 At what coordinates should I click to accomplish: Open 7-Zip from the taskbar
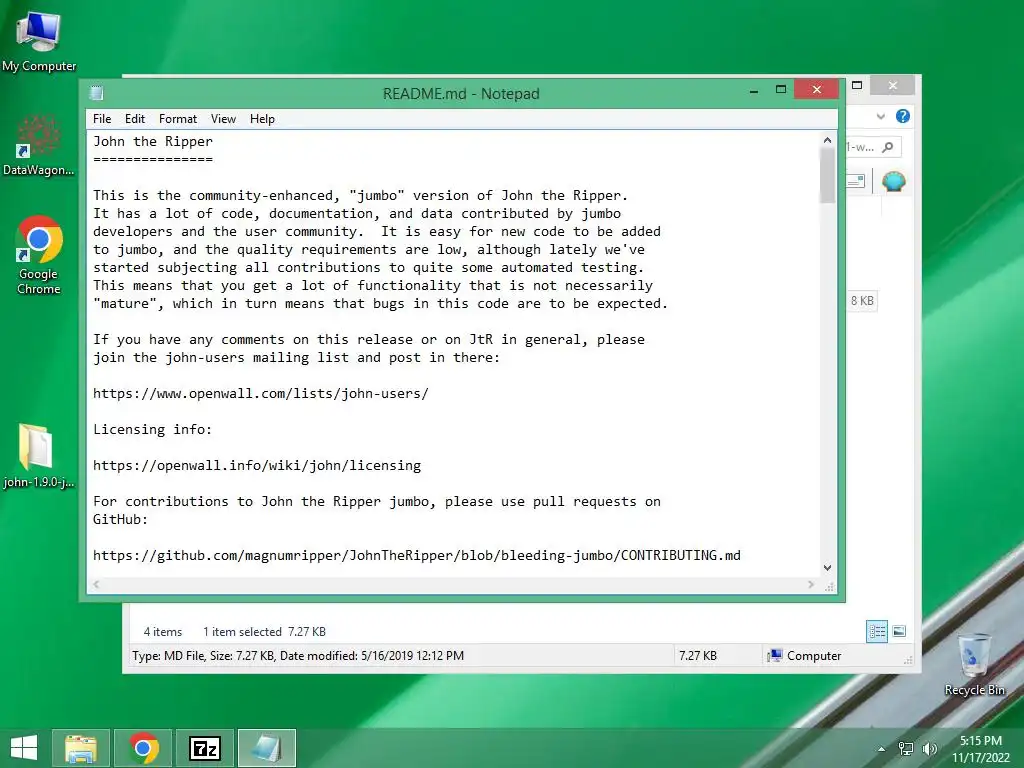(204, 748)
